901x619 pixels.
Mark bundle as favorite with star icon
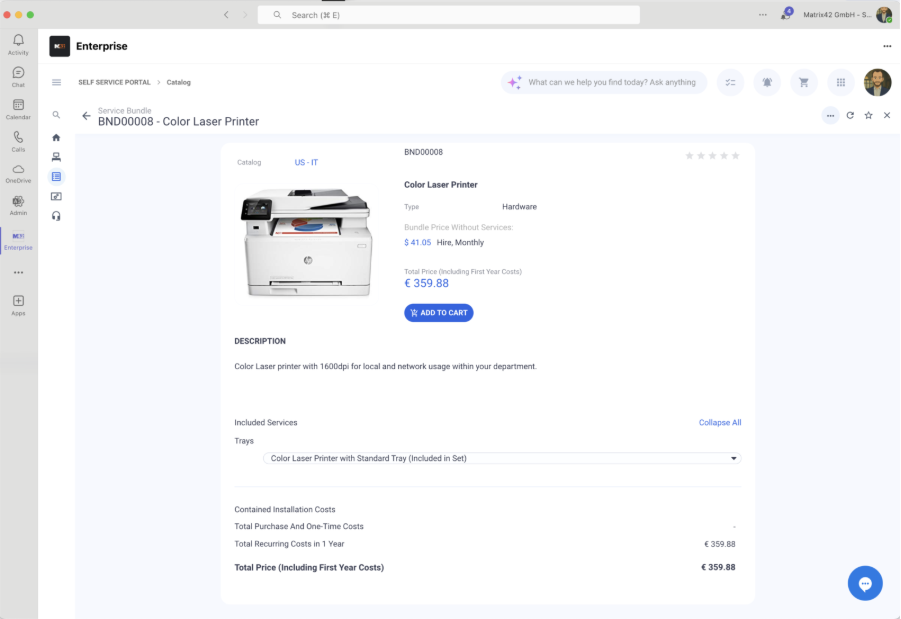coord(868,116)
